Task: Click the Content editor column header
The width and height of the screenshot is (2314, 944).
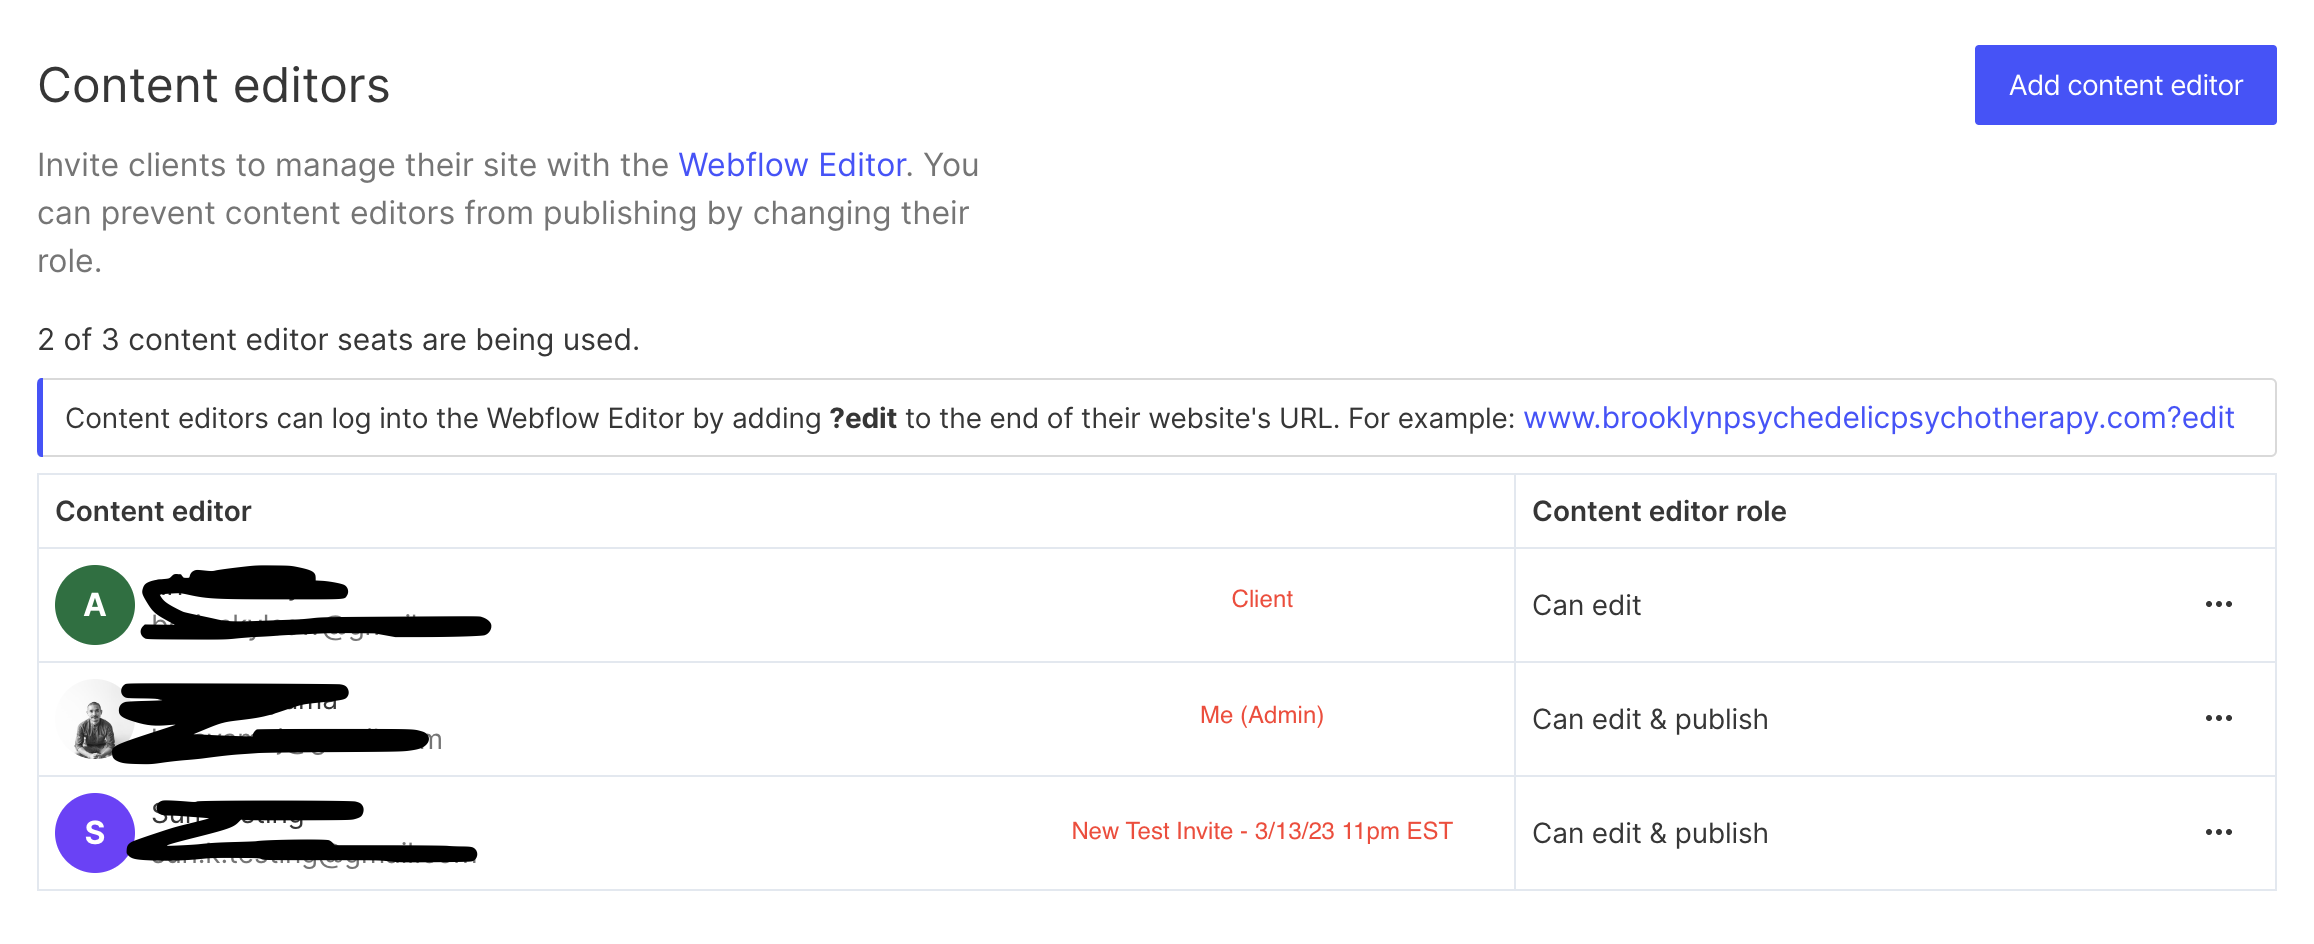Action: [153, 512]
